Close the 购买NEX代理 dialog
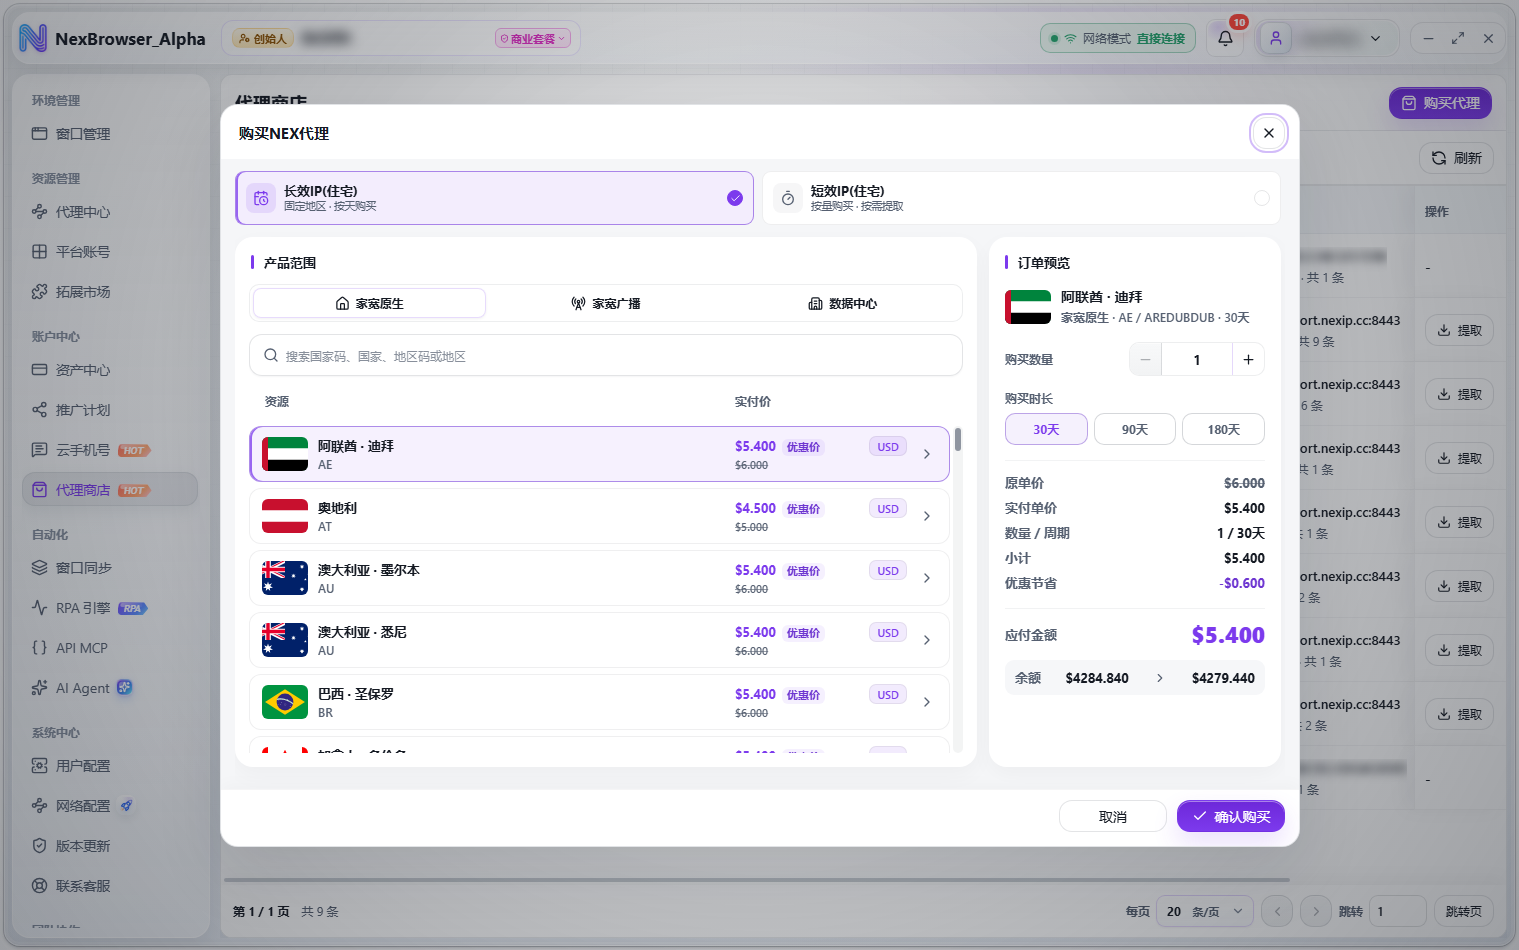The image size is (1519, 950). point(1269,133)
